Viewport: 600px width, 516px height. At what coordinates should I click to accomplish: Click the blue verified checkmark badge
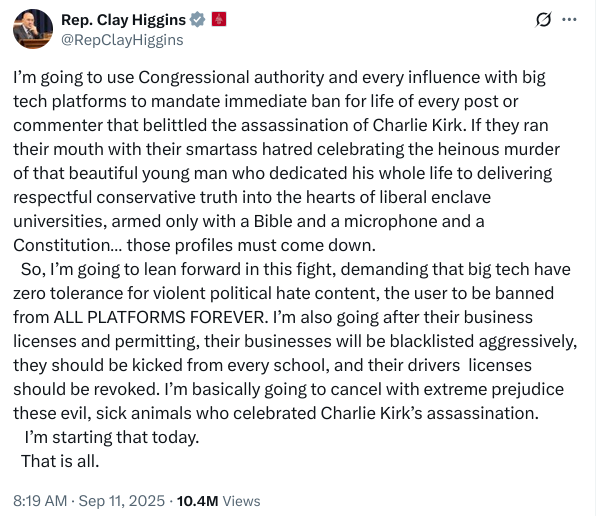click(196, 20)
